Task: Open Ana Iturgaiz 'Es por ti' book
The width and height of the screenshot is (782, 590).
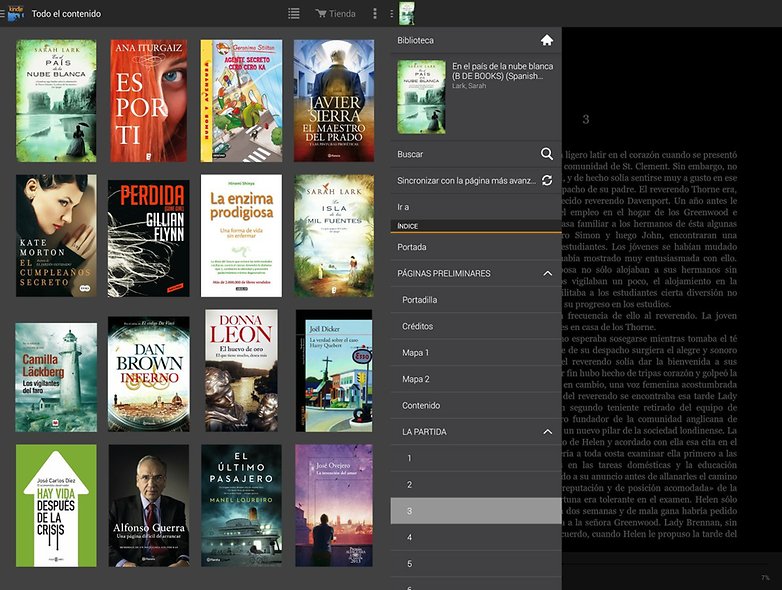Action: (149, 101)
